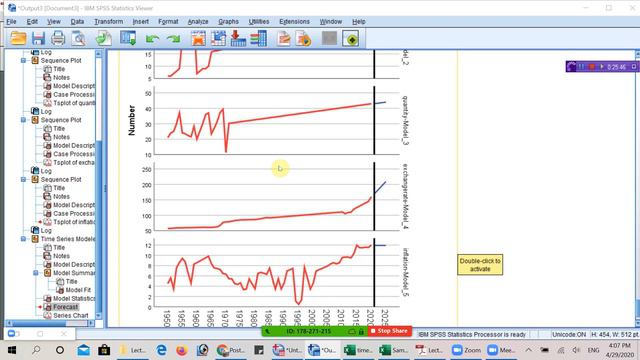Open the File menu
Viewport: 640px width, 360px height.
tap(11, 22)
